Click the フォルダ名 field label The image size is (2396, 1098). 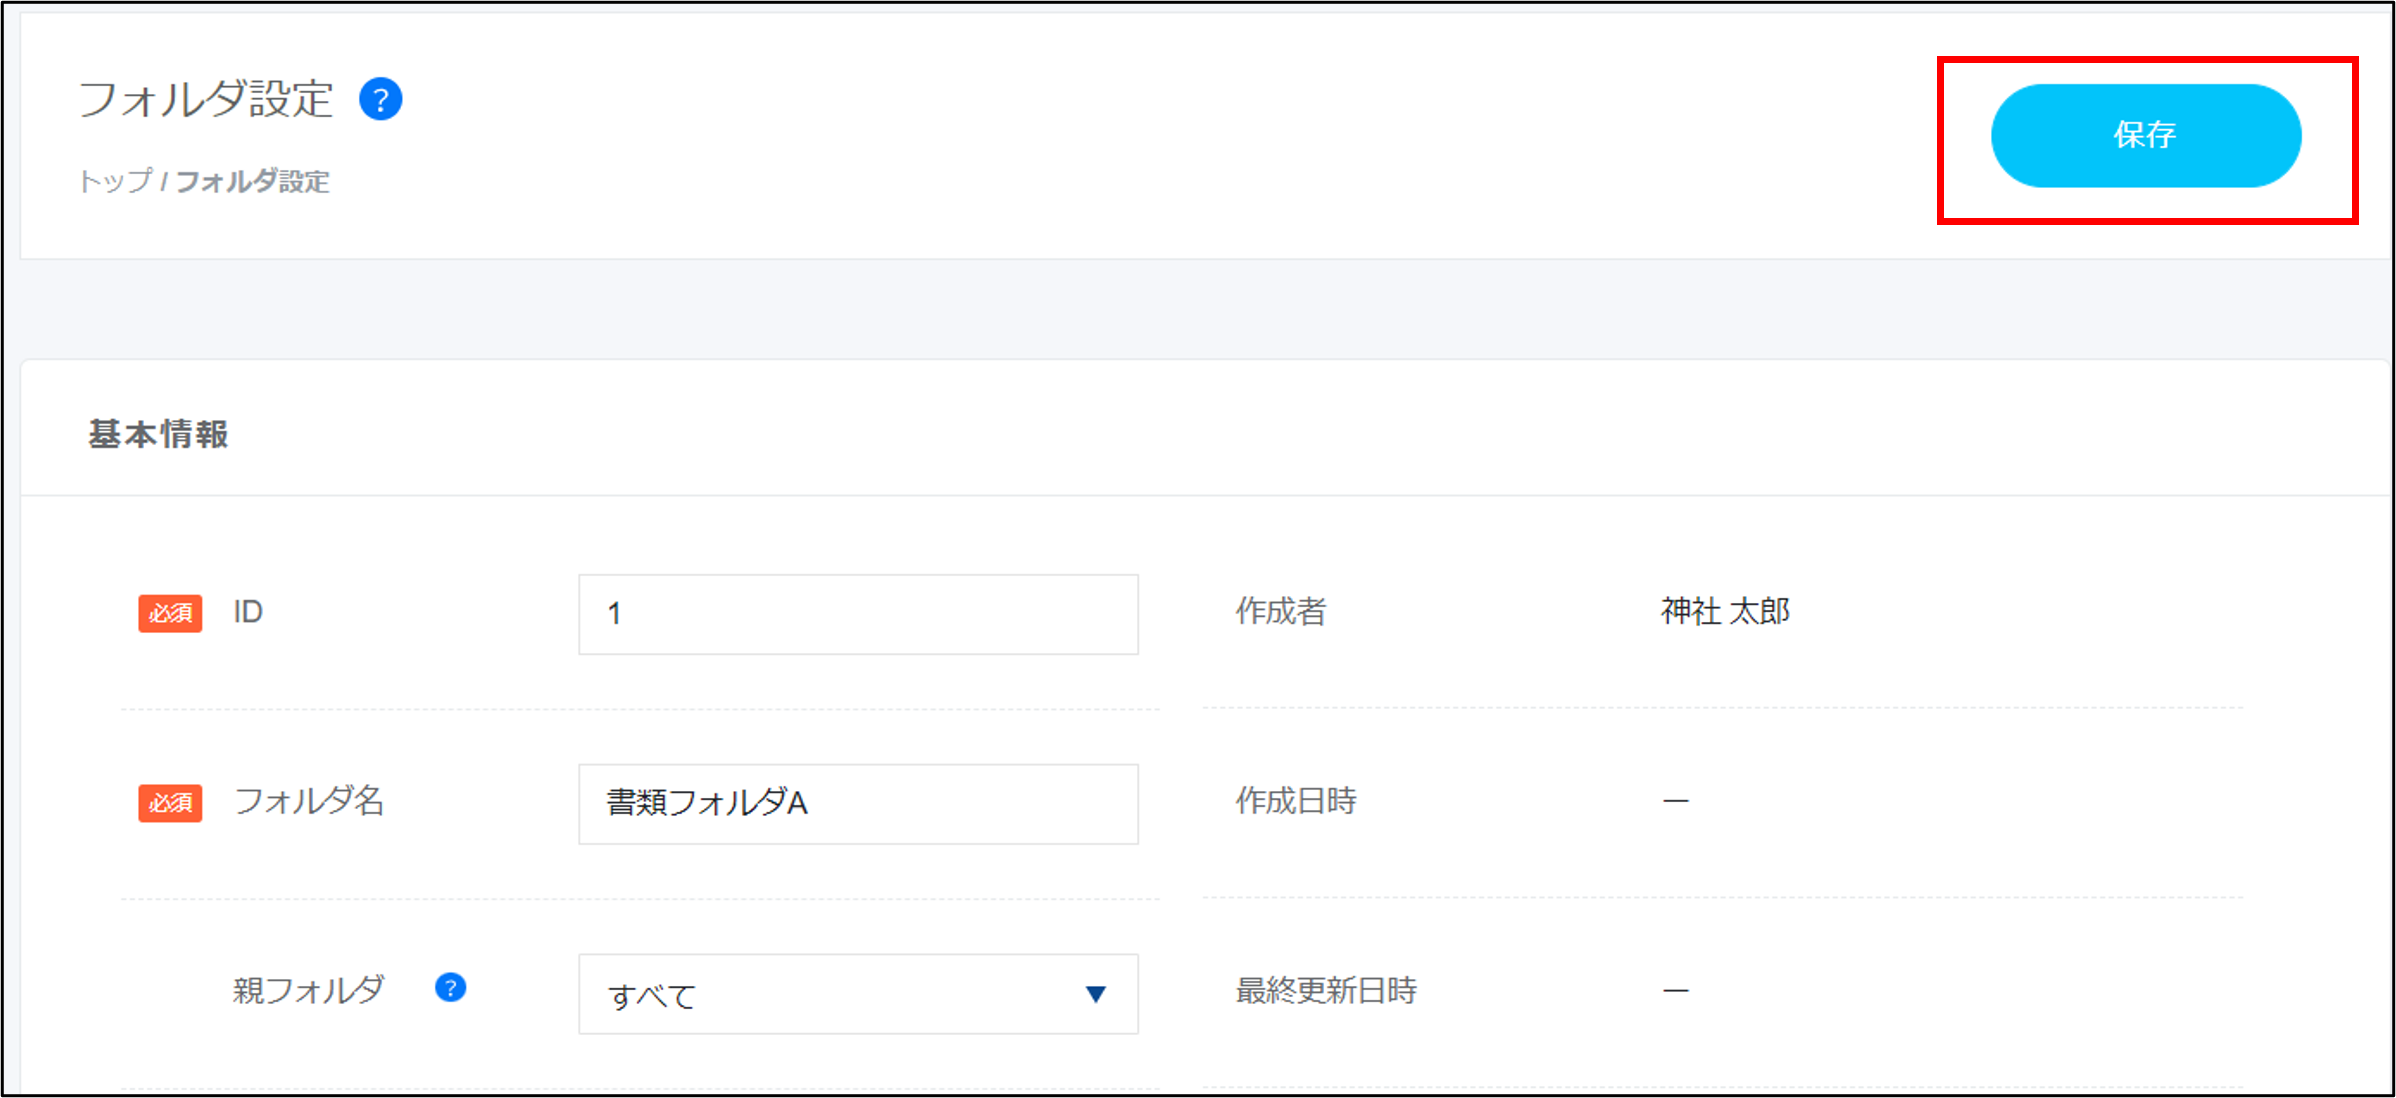[308, 801]
